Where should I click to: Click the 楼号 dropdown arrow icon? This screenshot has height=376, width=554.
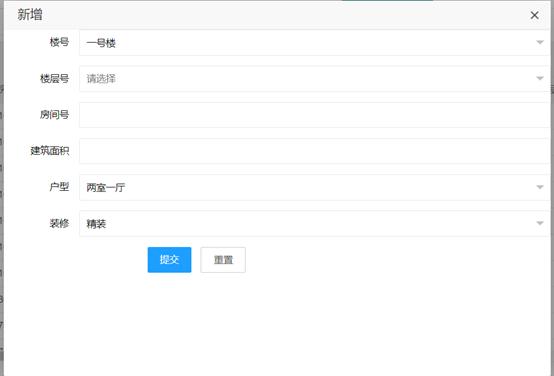click(540, 42)
